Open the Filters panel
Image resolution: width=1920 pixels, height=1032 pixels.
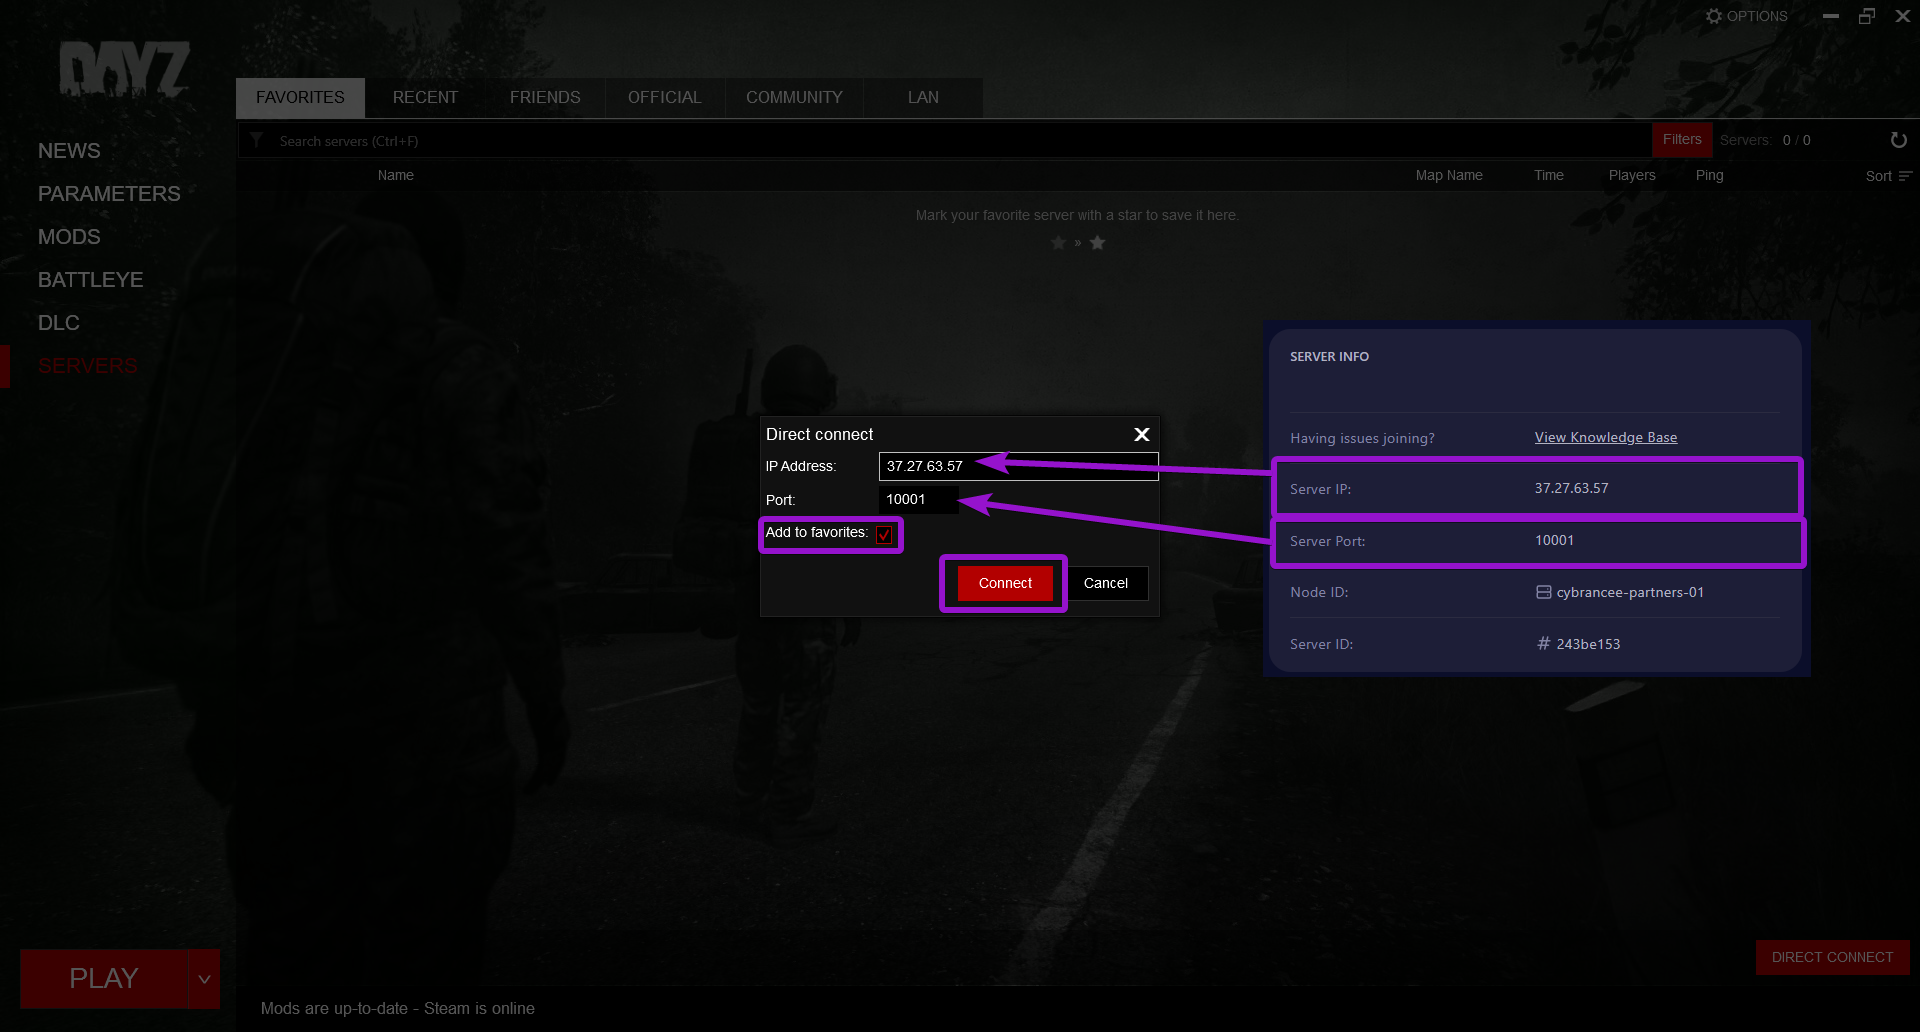[1681, 140]
